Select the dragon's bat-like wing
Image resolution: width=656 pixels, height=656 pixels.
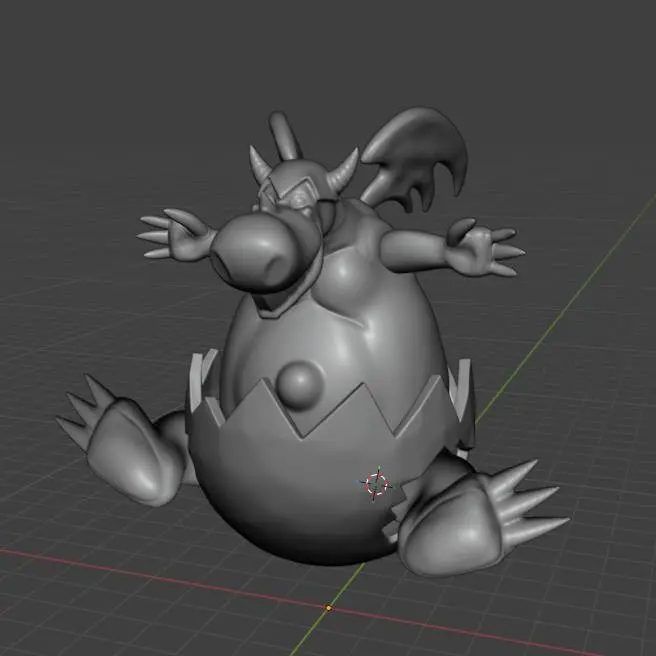pyautogui.click(x=415, y=159)
